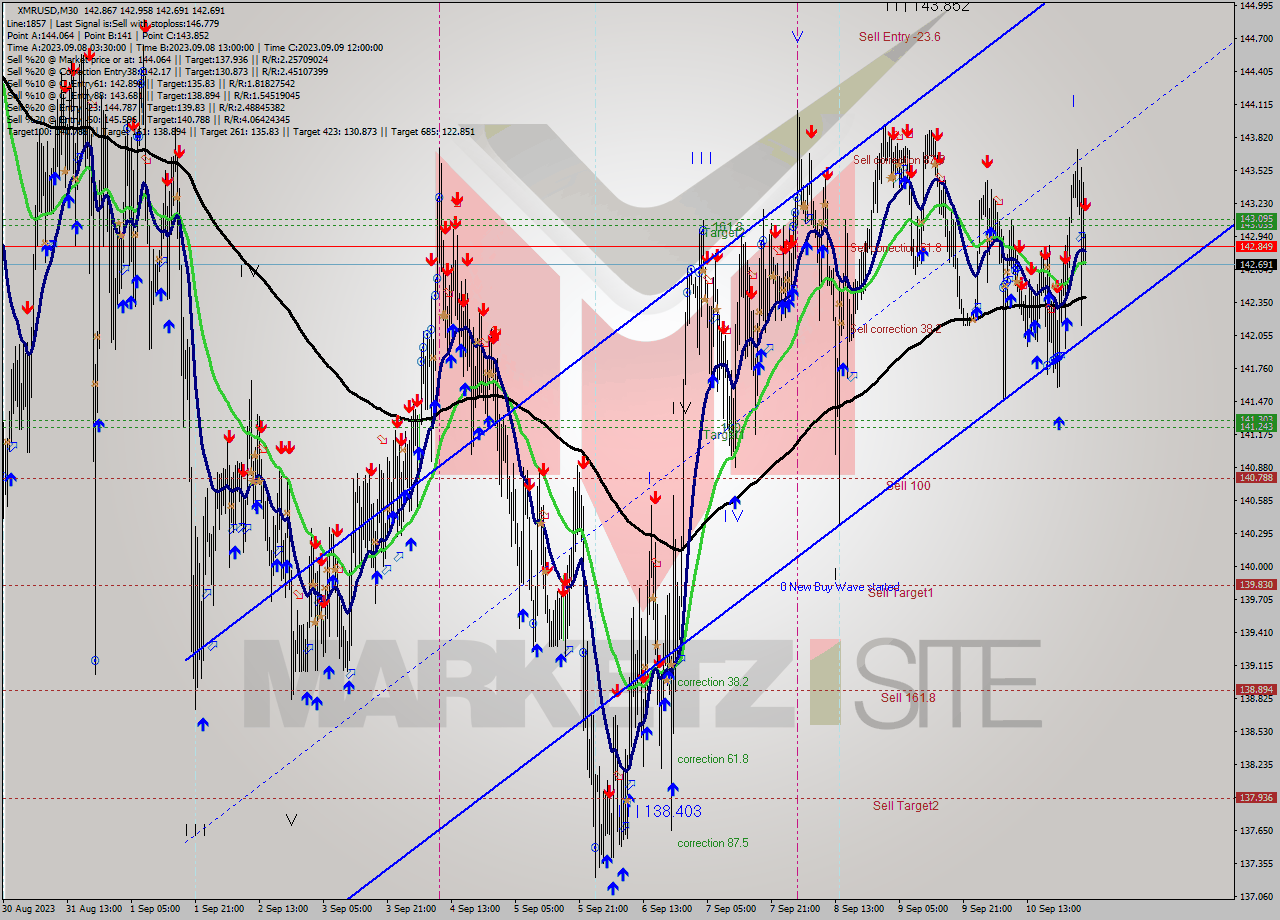Select the green 'correction 87.5' label
The height and width of the screenshot is (920, 1280).
(x=713, y=843)
